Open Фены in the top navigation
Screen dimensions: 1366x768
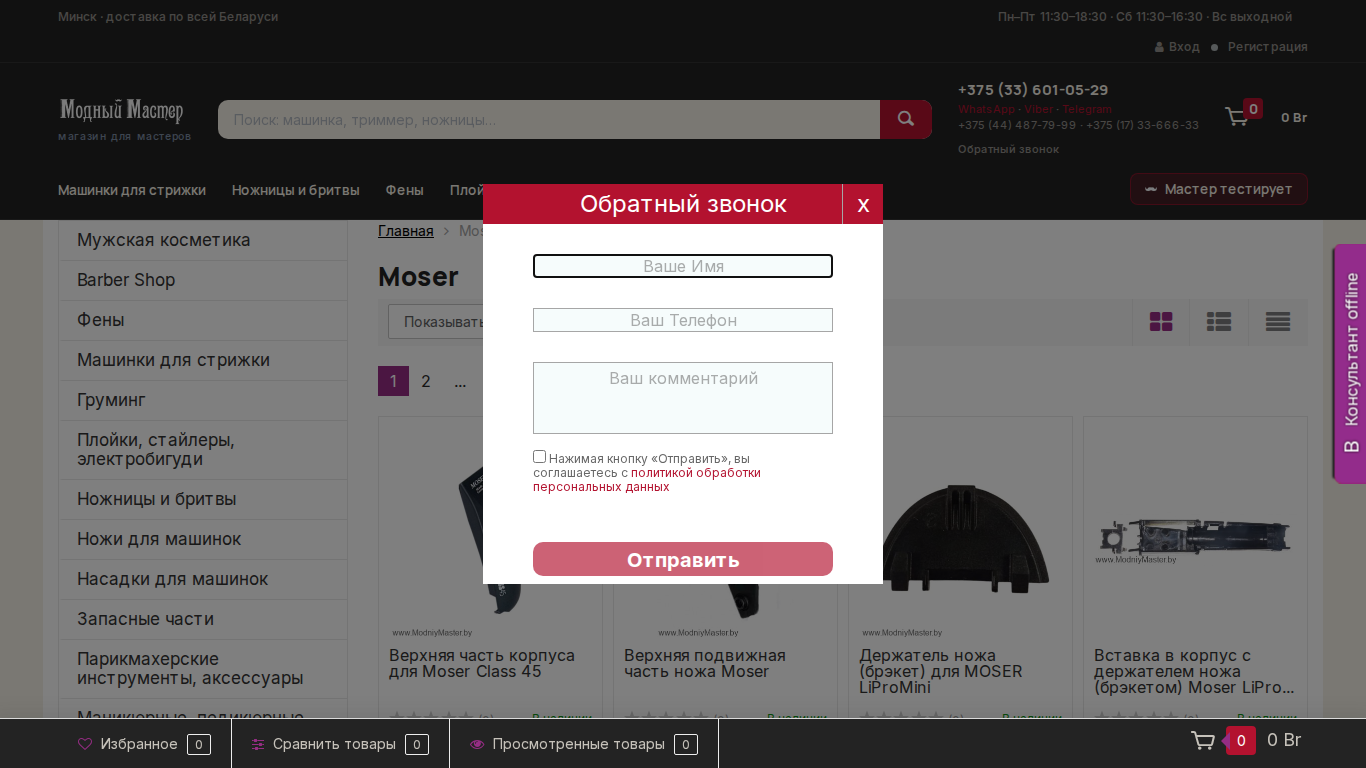click(x=404, y=190)
